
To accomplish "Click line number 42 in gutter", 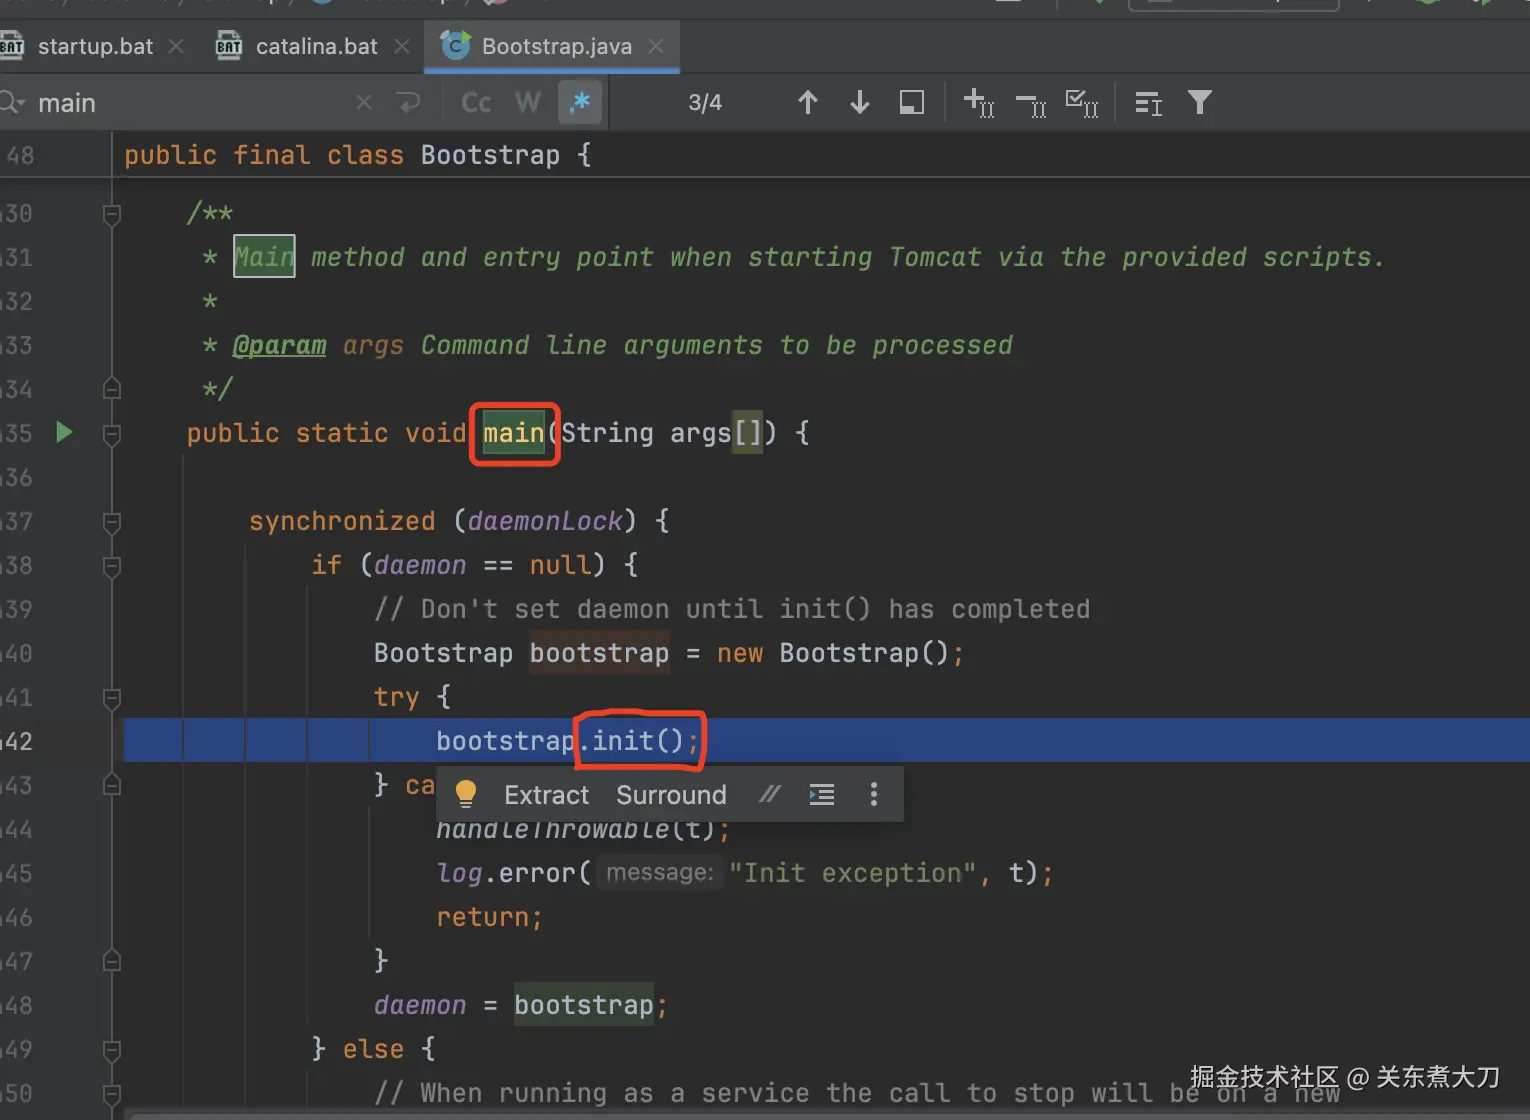I will 18,741.
